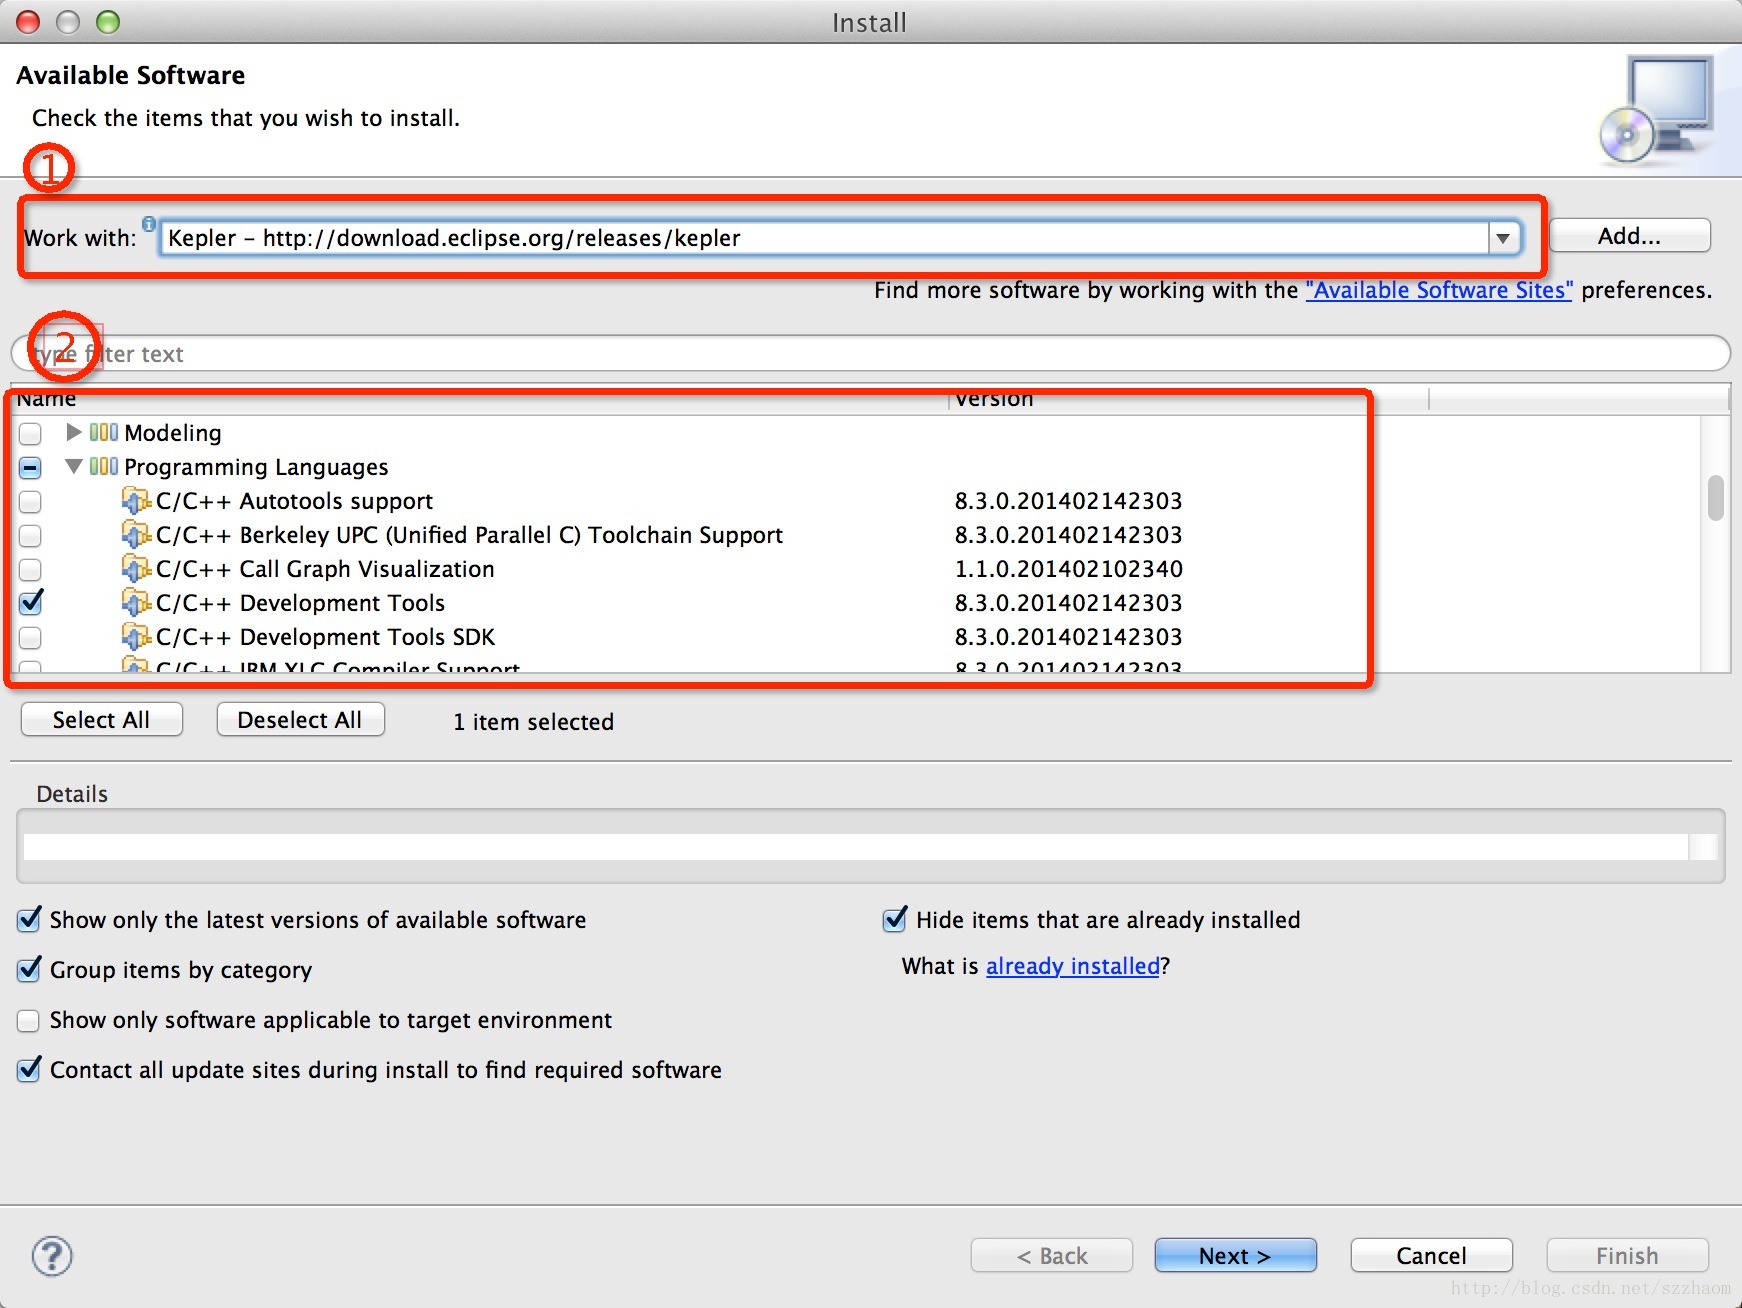
Task: Select the C/C++ Autotools support row text
Action: [x=295, y=501]
